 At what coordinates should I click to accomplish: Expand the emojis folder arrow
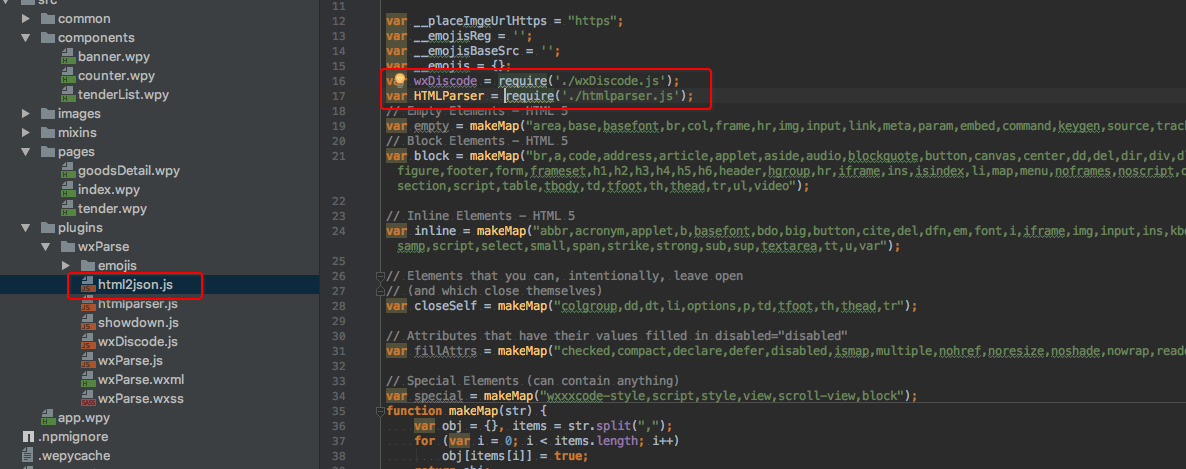[65, 266]
